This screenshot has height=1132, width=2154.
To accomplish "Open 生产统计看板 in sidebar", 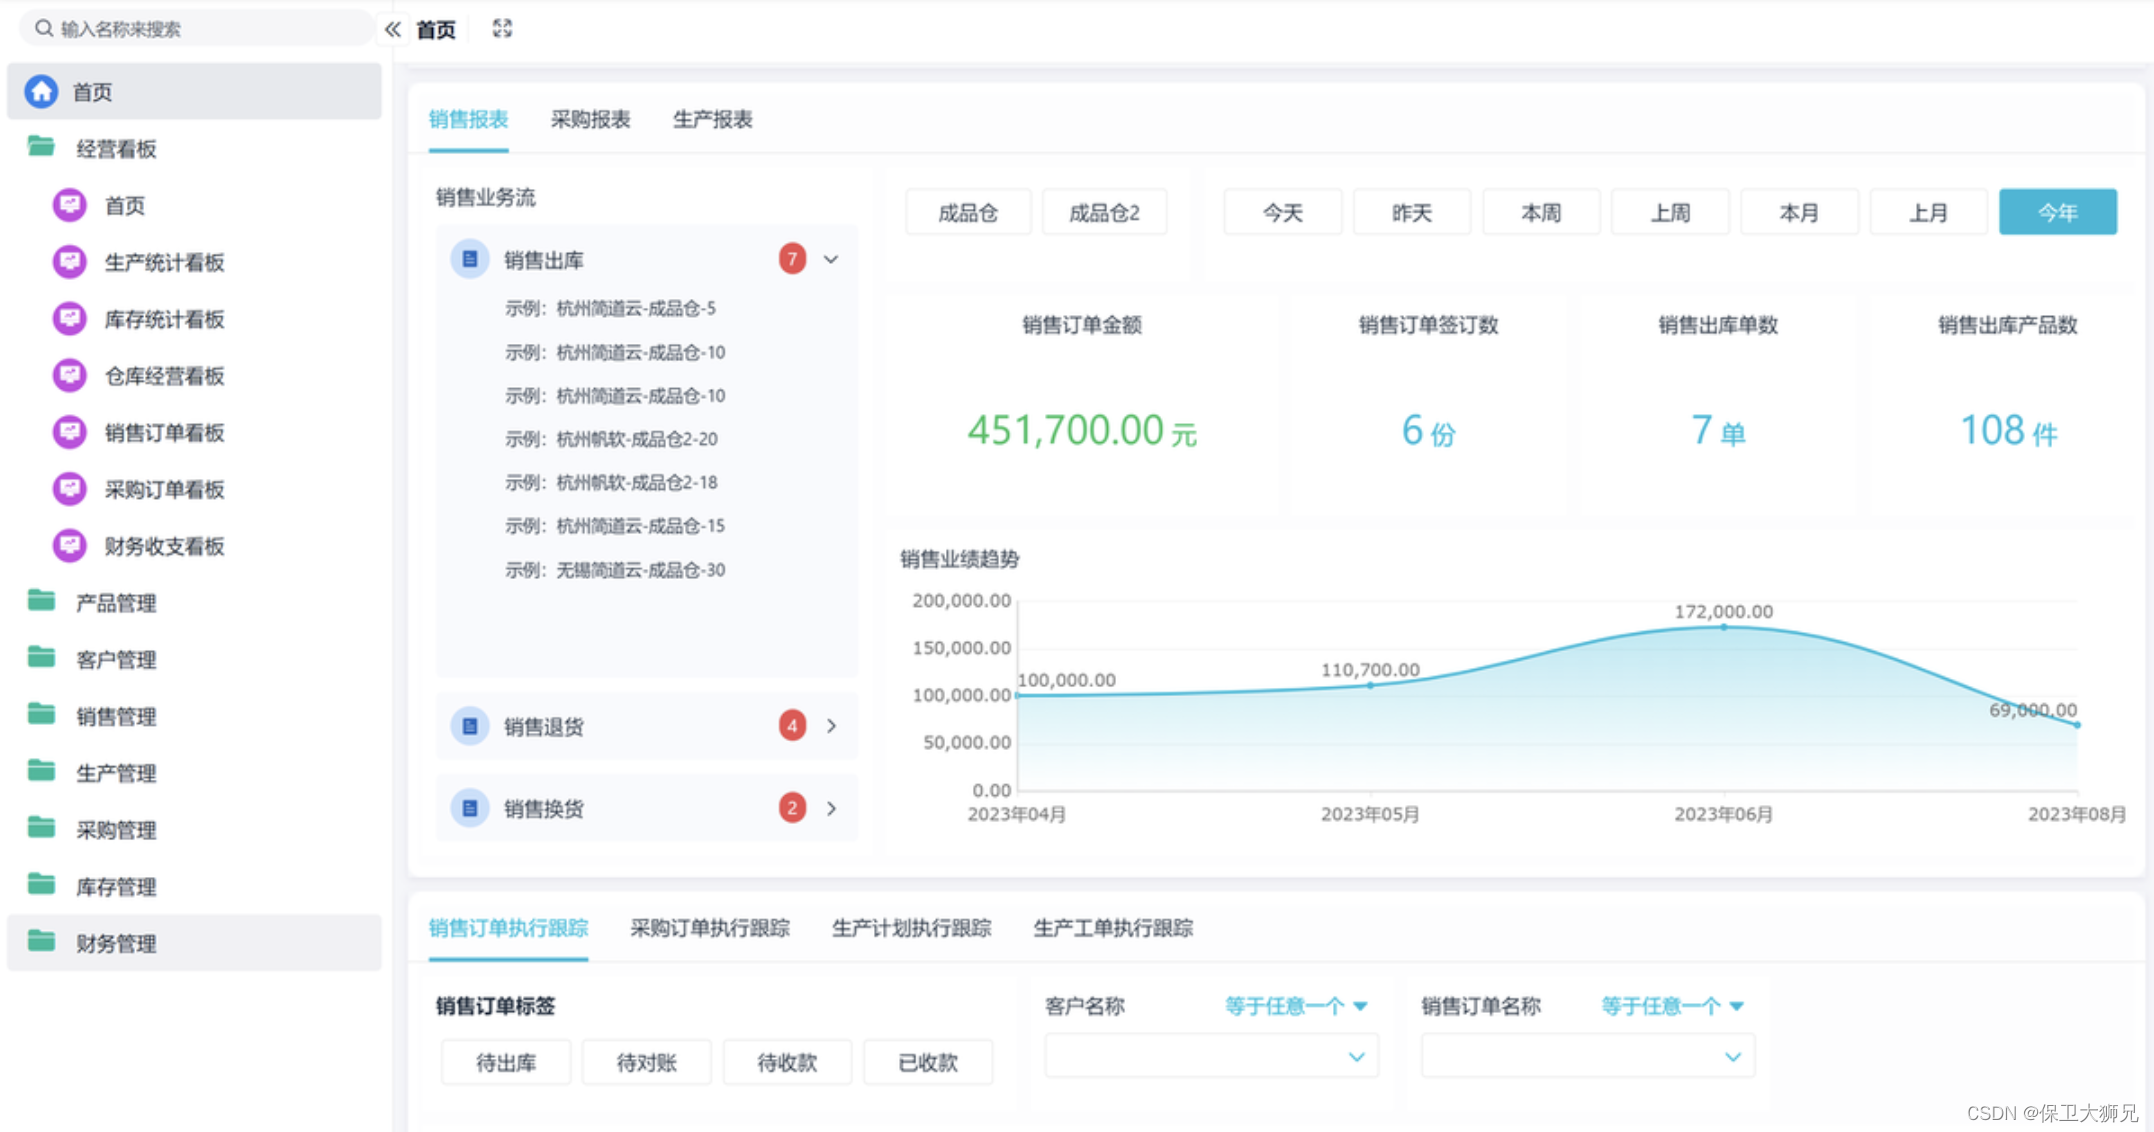I will coord(194,262).
